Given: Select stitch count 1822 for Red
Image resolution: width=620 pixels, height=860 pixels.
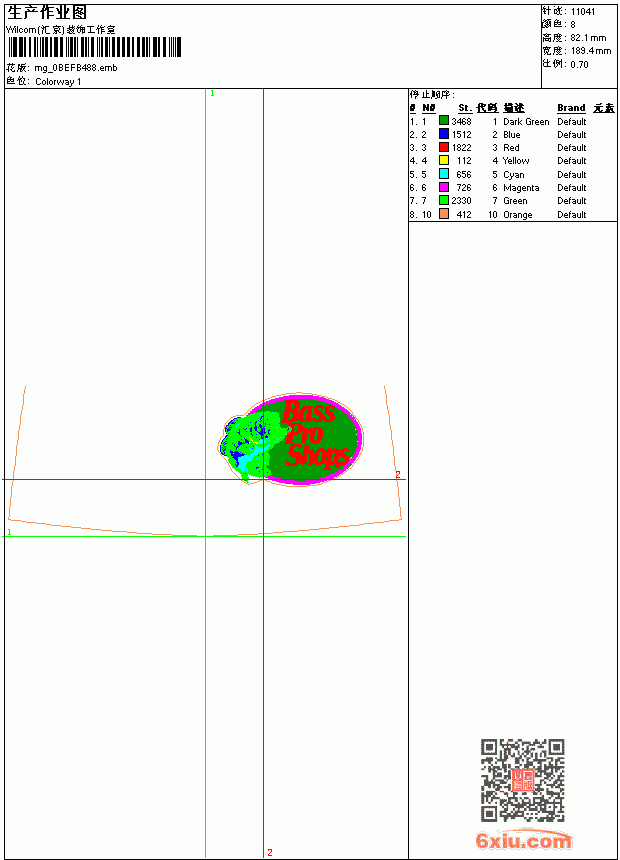Looking at the screenshot, I should [461, 148].
